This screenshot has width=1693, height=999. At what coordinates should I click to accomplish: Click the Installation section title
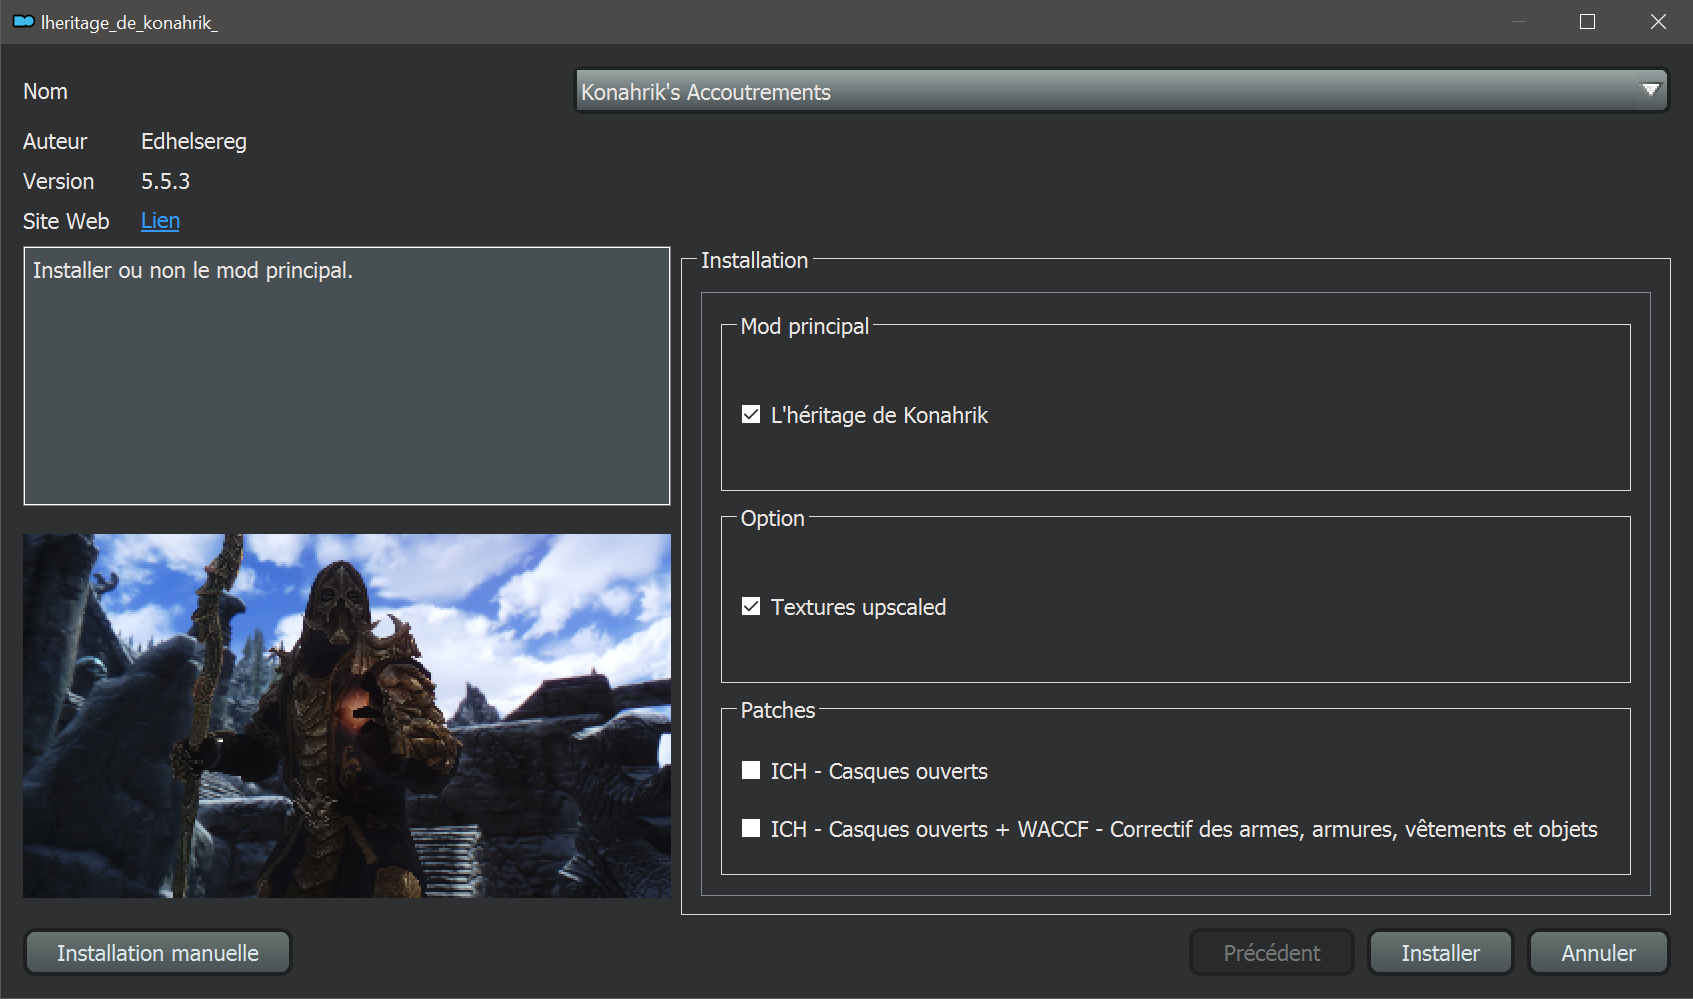(754, 260)
